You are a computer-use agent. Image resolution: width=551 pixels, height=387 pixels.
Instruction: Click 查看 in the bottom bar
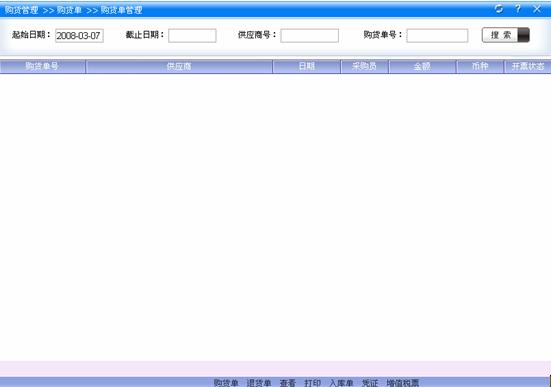click(287, 383)
